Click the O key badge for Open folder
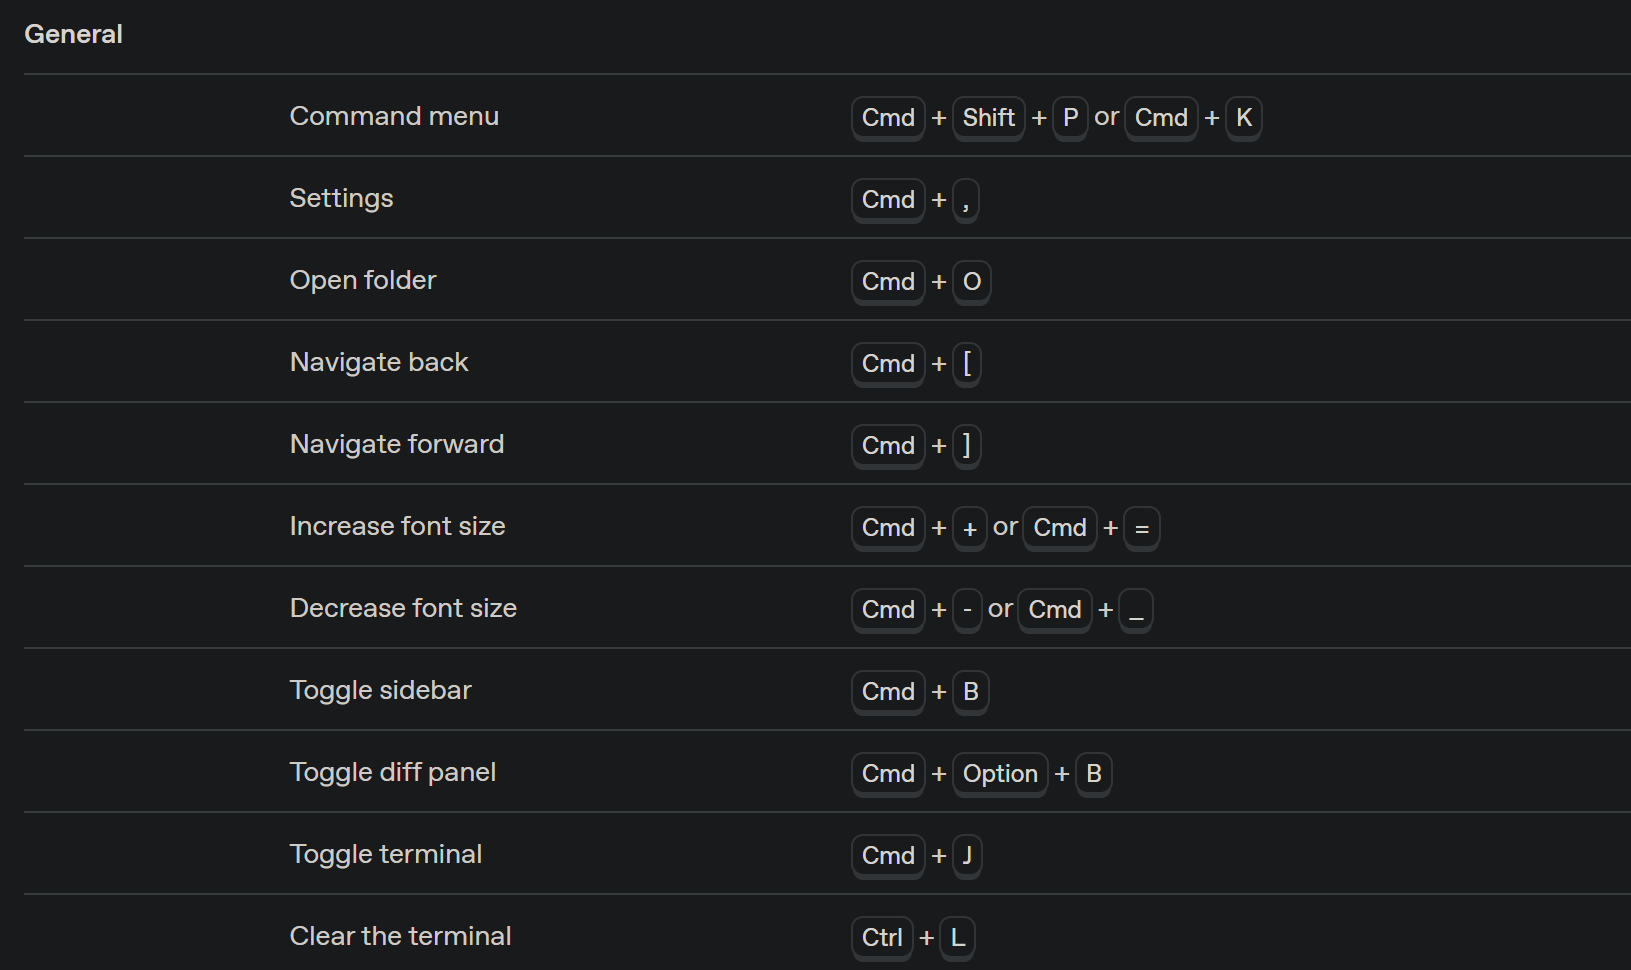The width and height of the screenshot is (1631, 970). click(971, 282)
